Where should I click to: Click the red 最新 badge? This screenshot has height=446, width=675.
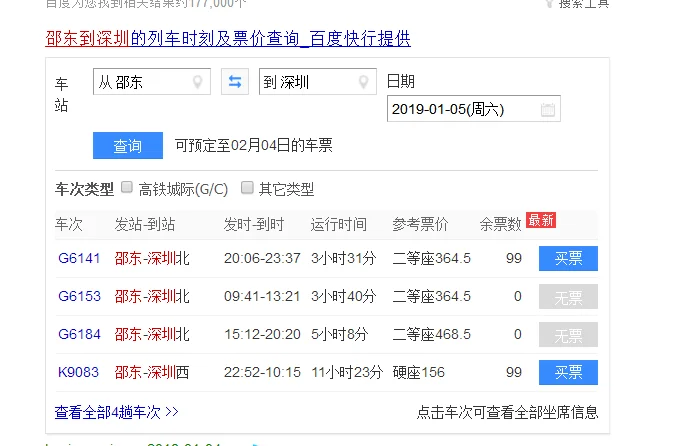click(x=541, y=220)
